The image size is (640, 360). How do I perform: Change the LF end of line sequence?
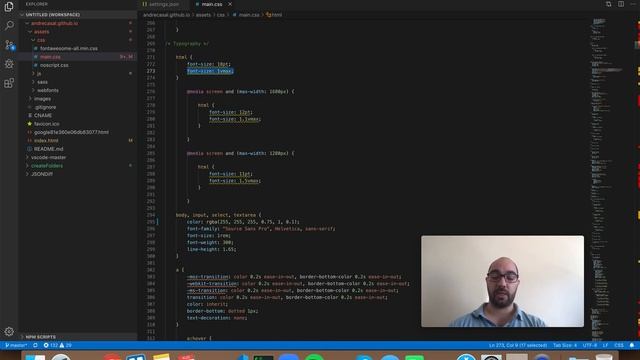click(605, 345)
